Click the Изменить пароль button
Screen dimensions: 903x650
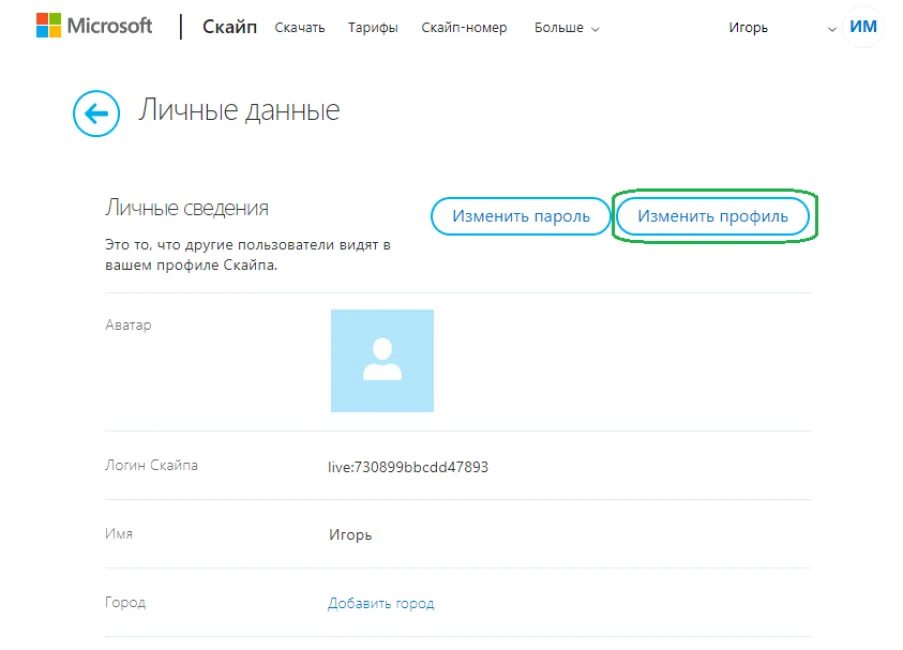pos(521,216)
